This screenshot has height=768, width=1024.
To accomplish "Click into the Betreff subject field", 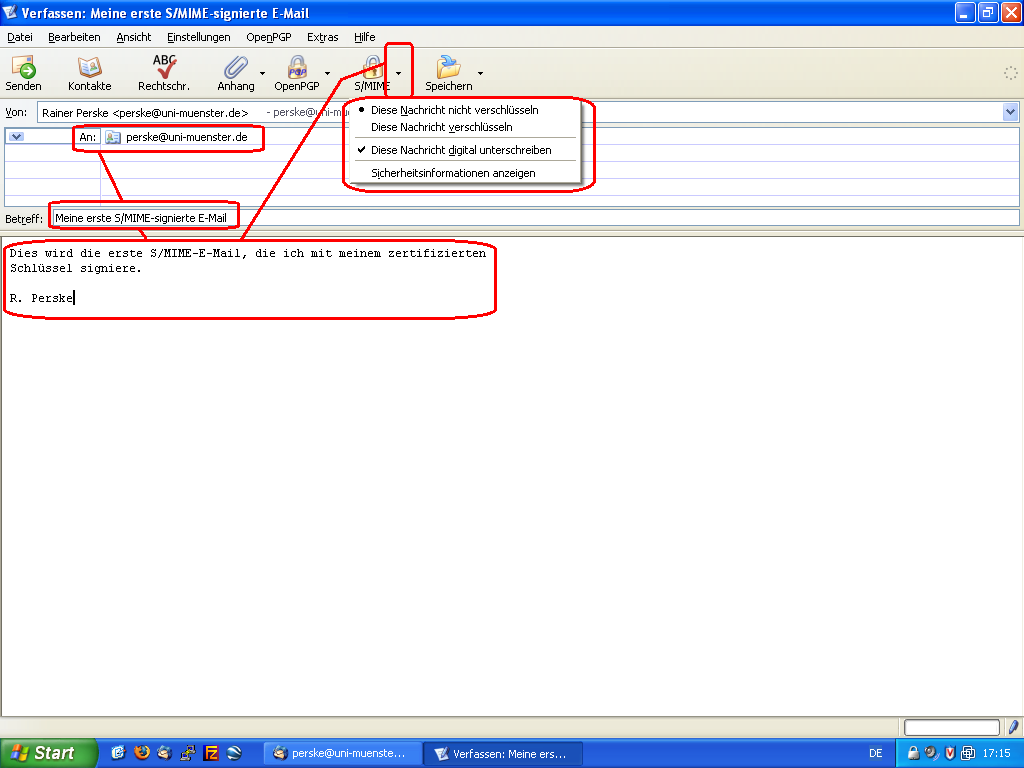I will coord(600,218).
